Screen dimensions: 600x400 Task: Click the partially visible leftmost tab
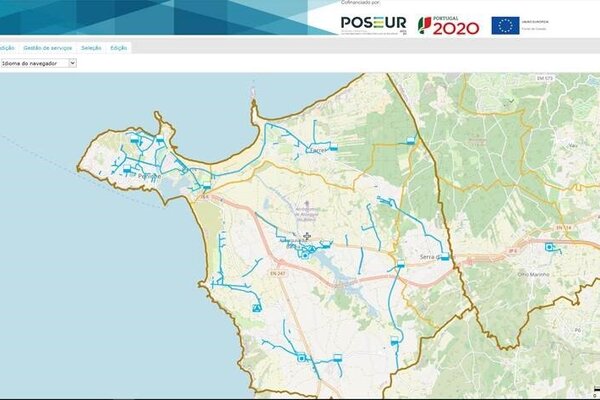(x=7, y=47)
